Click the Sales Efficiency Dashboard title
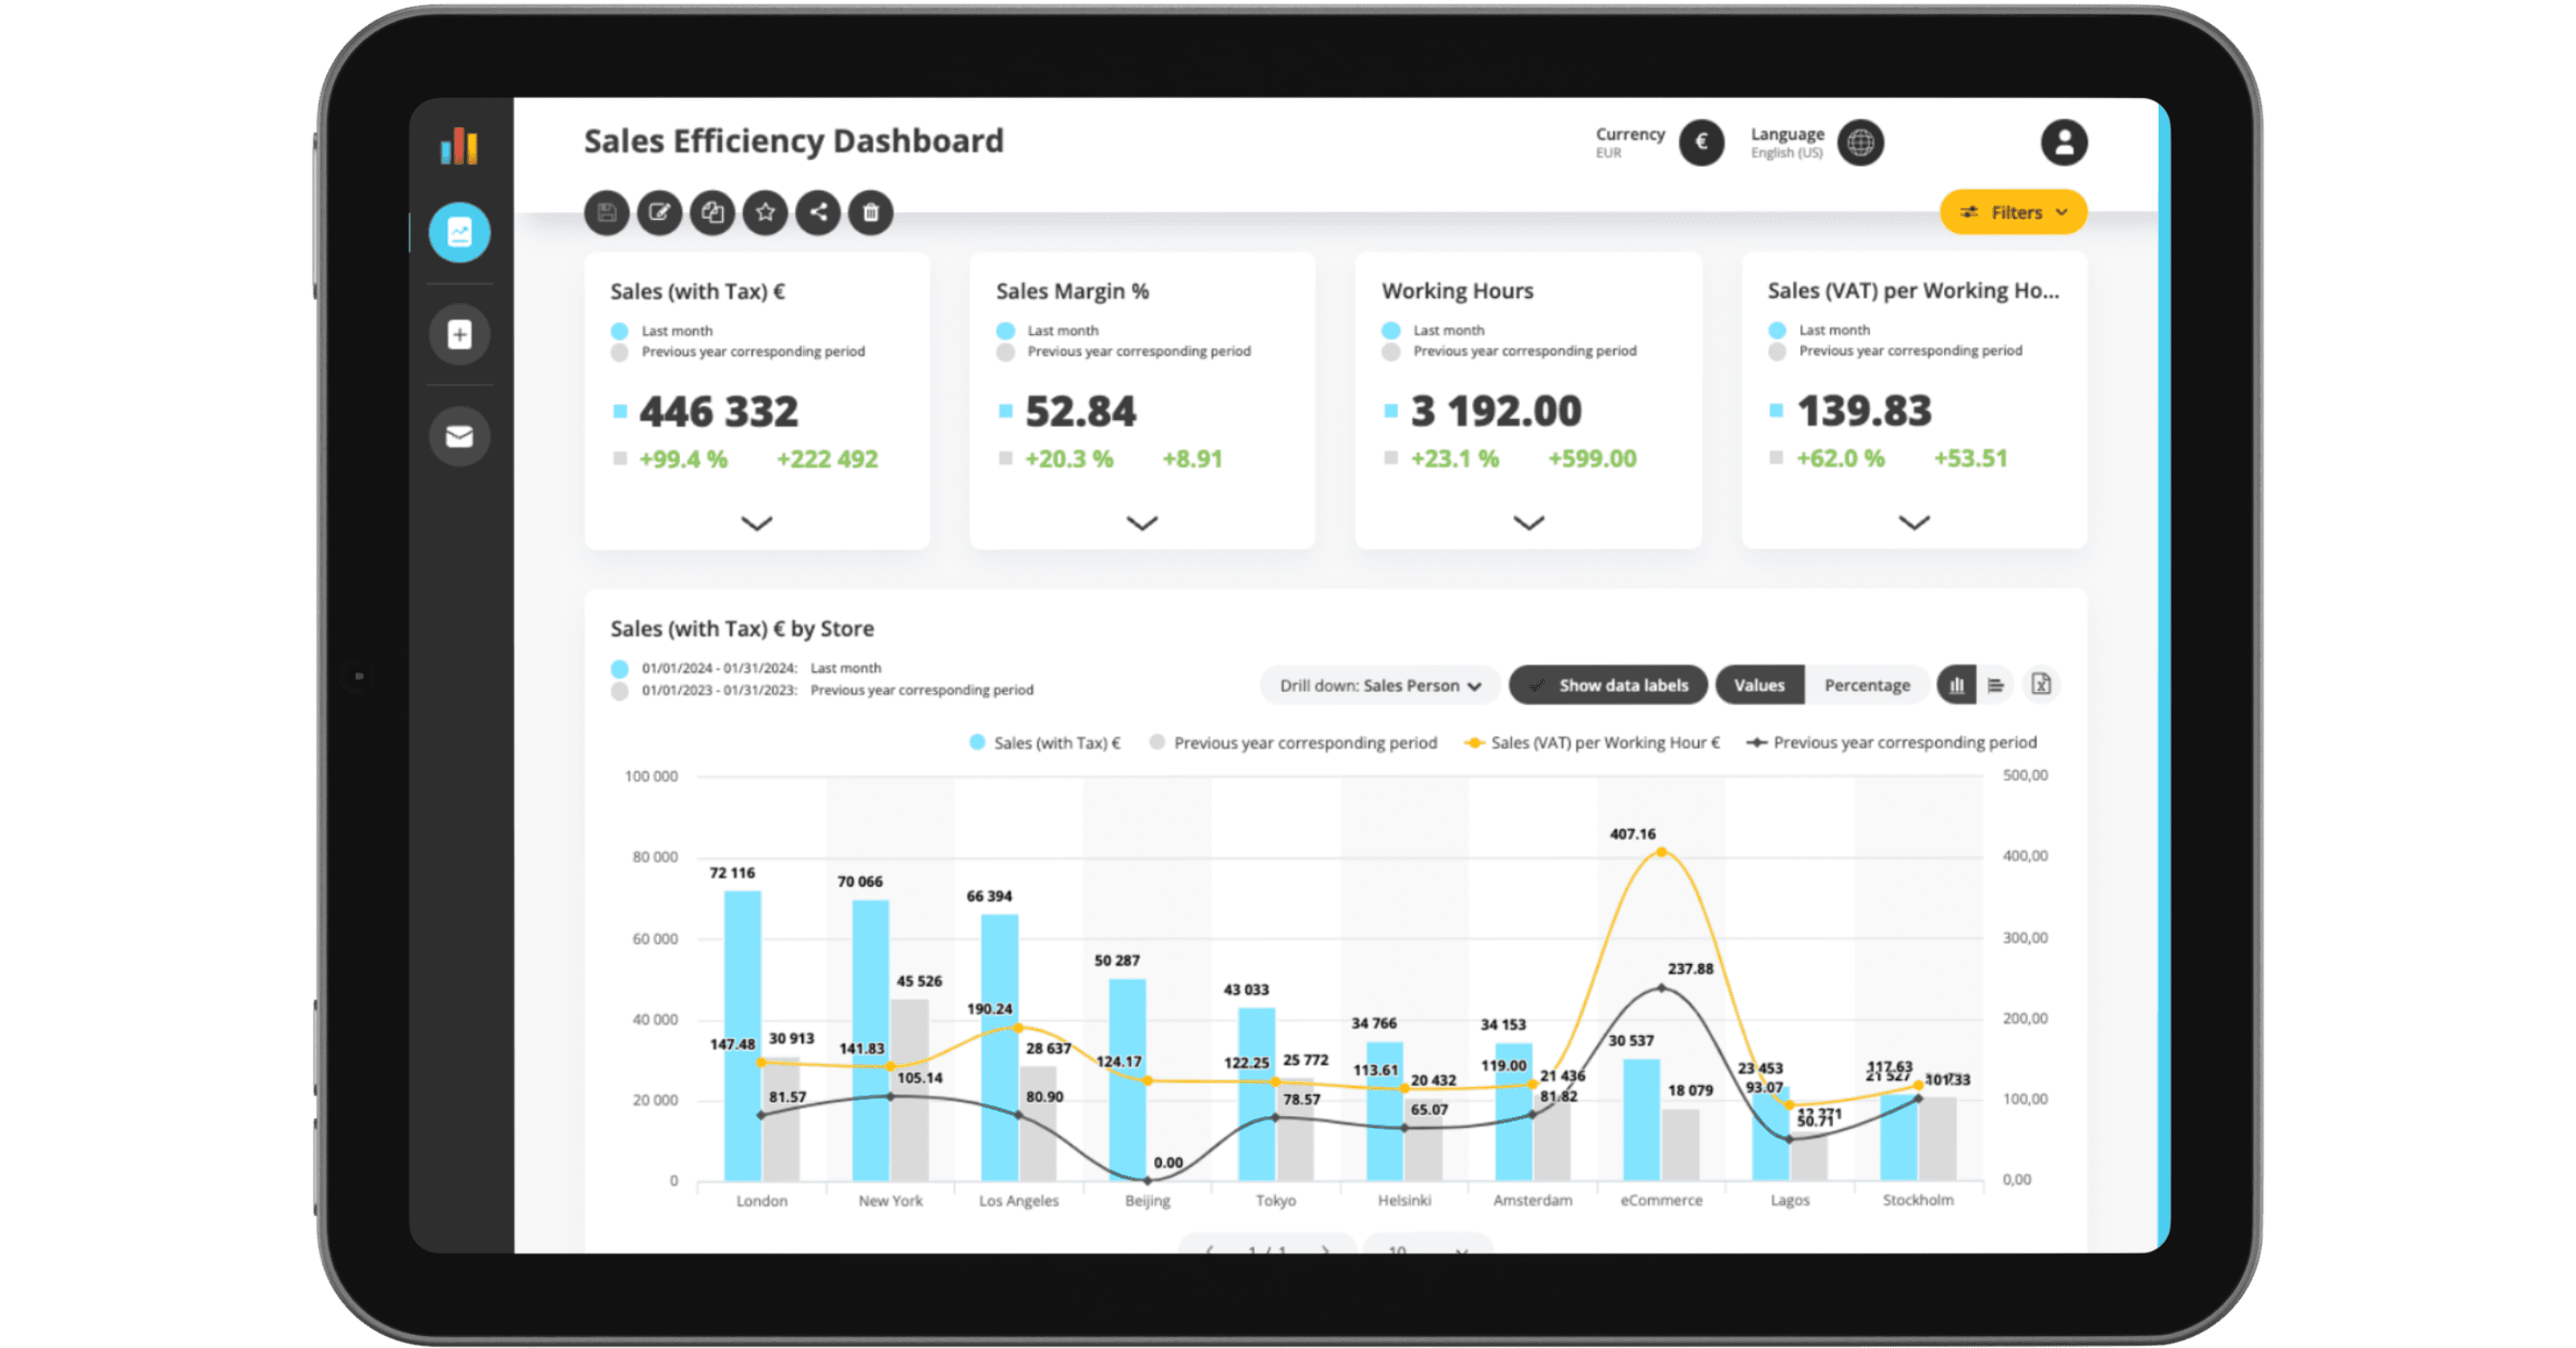 793,141
